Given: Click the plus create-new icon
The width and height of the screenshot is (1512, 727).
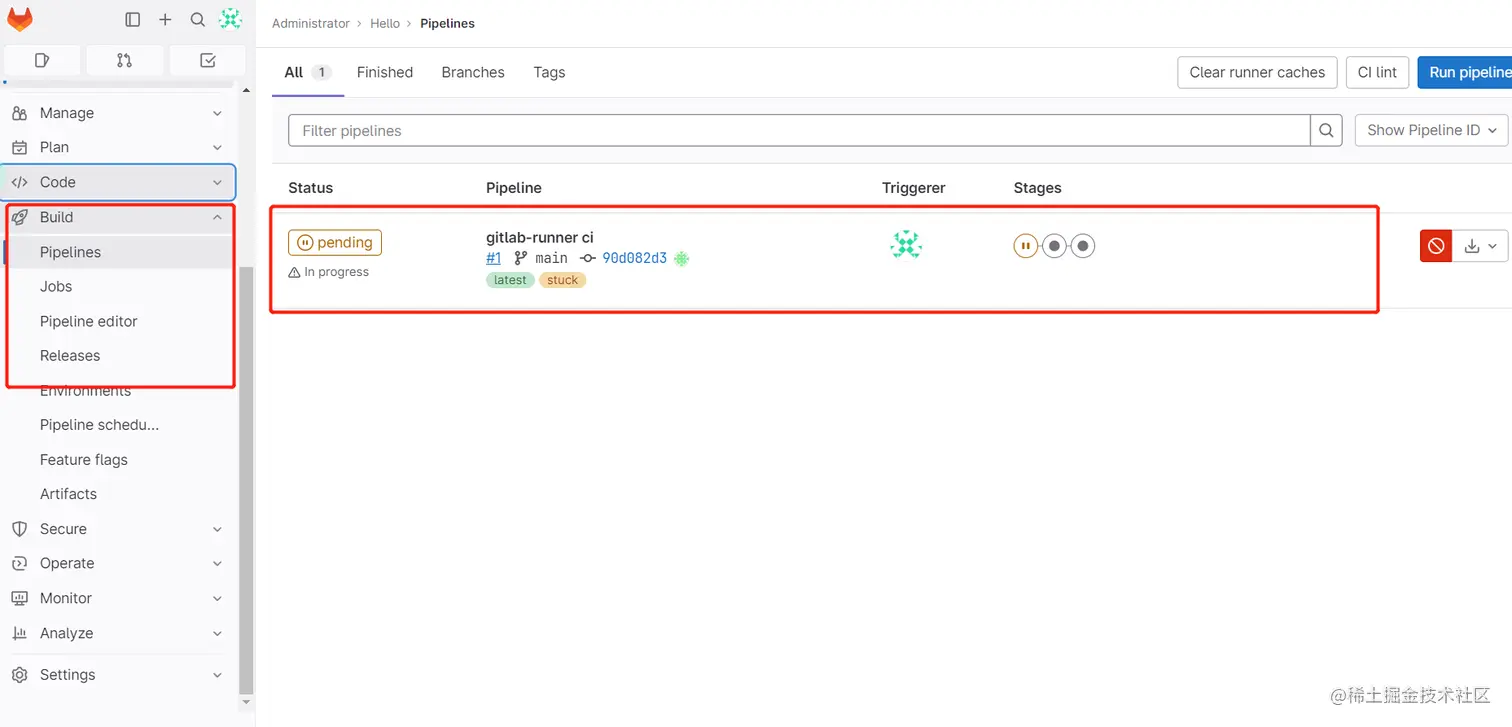Looking at the screenshot, I should (x=166, y=19).
